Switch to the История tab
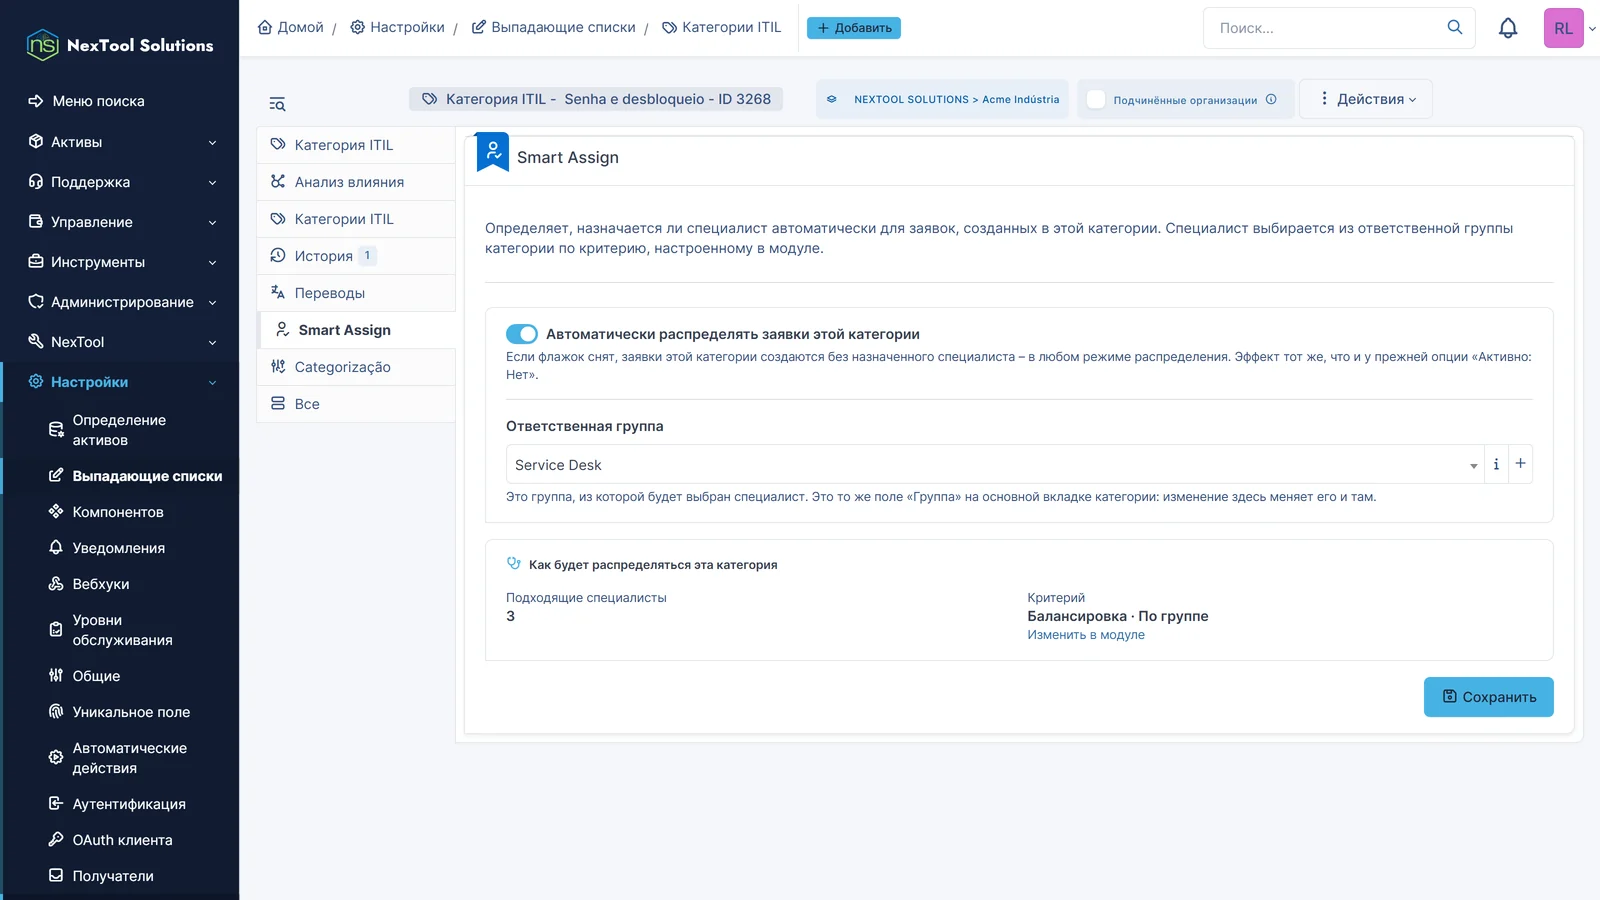The height and width of the screenshot is (900, 1600). click(x=356, y=256)
